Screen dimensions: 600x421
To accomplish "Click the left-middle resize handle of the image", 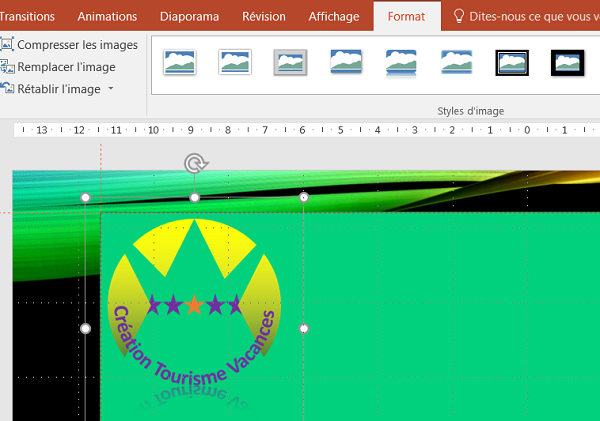I will click(85, 328).
